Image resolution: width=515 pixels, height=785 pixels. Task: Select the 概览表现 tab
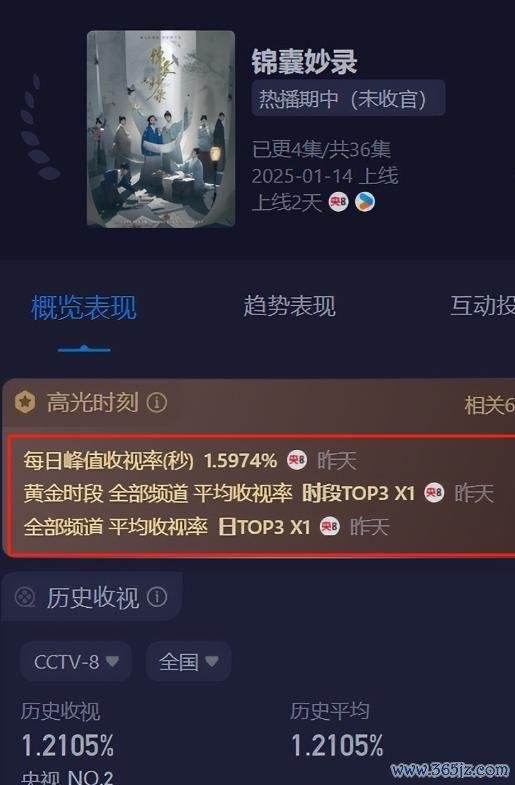click(x=84, y=307)
